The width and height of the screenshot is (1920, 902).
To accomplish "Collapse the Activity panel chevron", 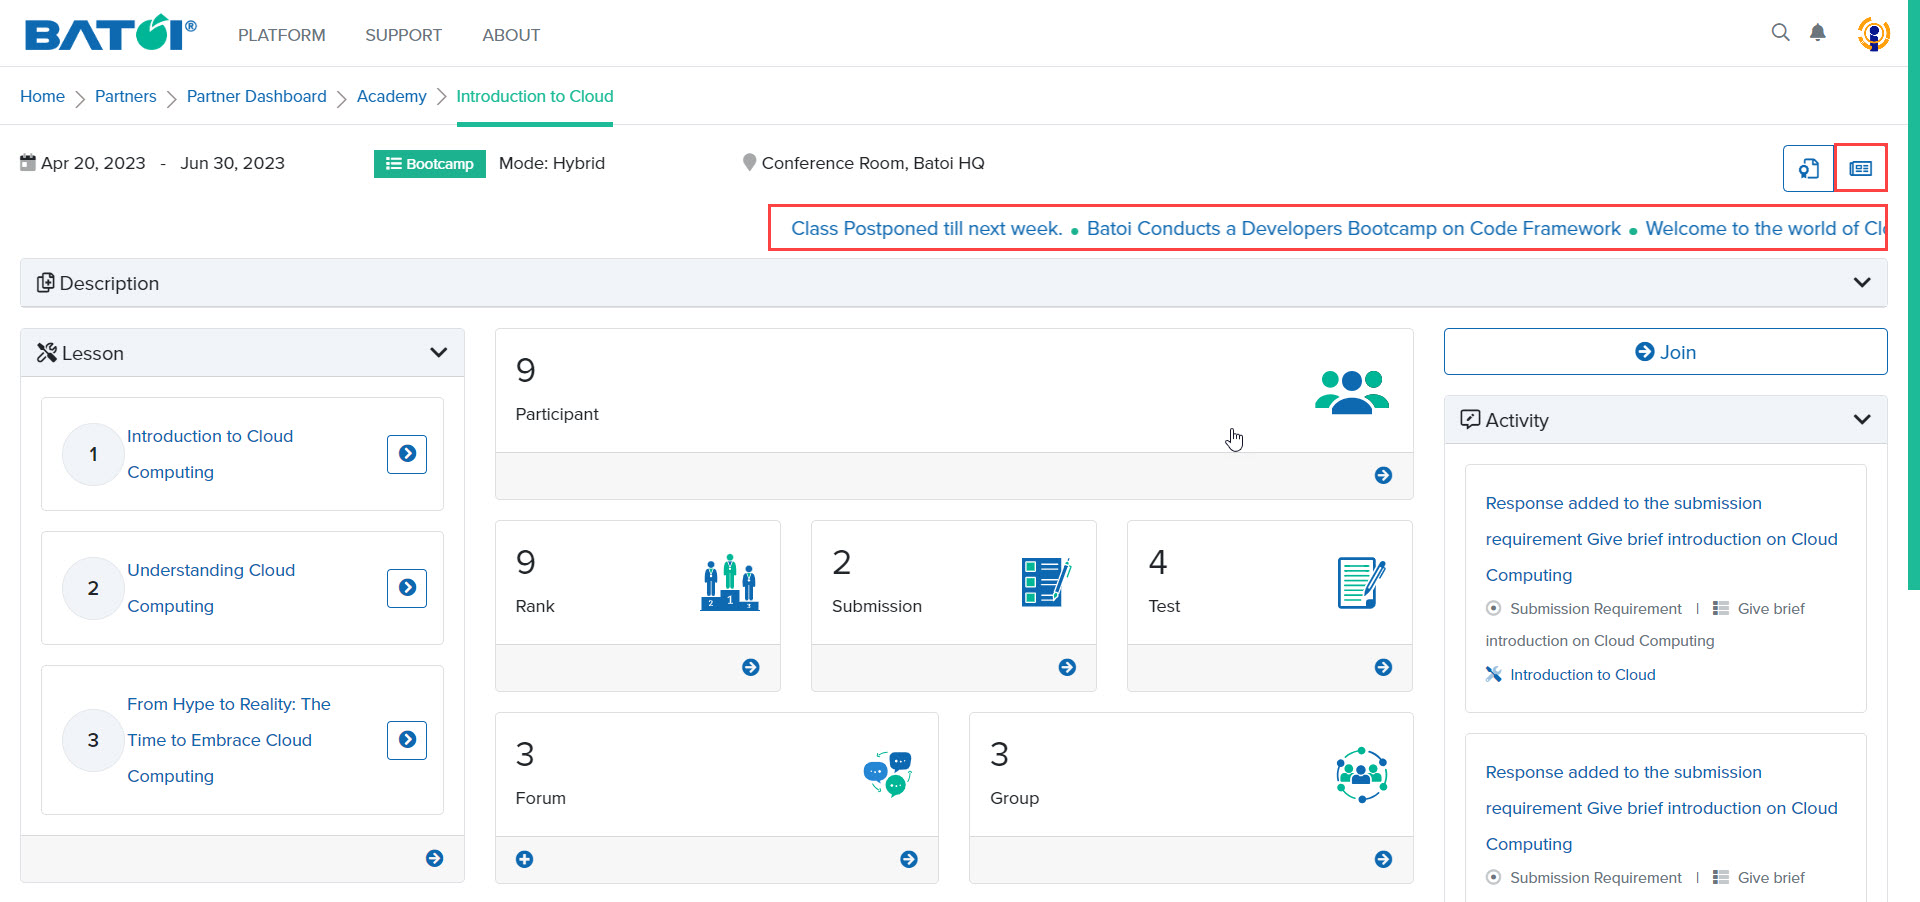I will [x=1861, y=419].
